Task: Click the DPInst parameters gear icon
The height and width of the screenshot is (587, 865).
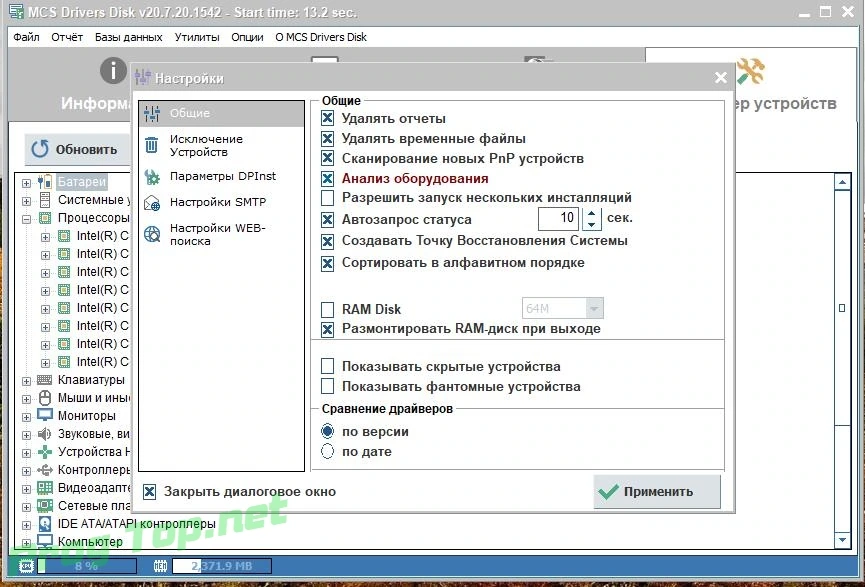Action: tap(152, 177)
